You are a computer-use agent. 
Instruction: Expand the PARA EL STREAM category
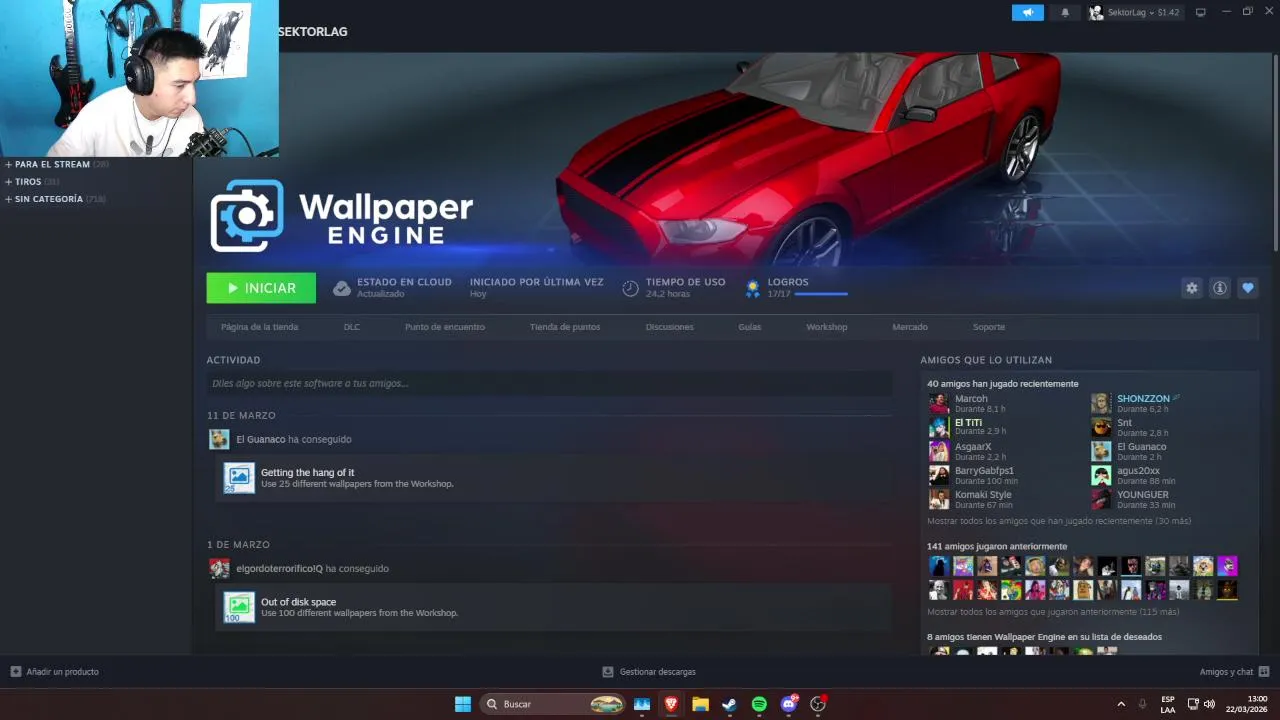click(52, 164)
